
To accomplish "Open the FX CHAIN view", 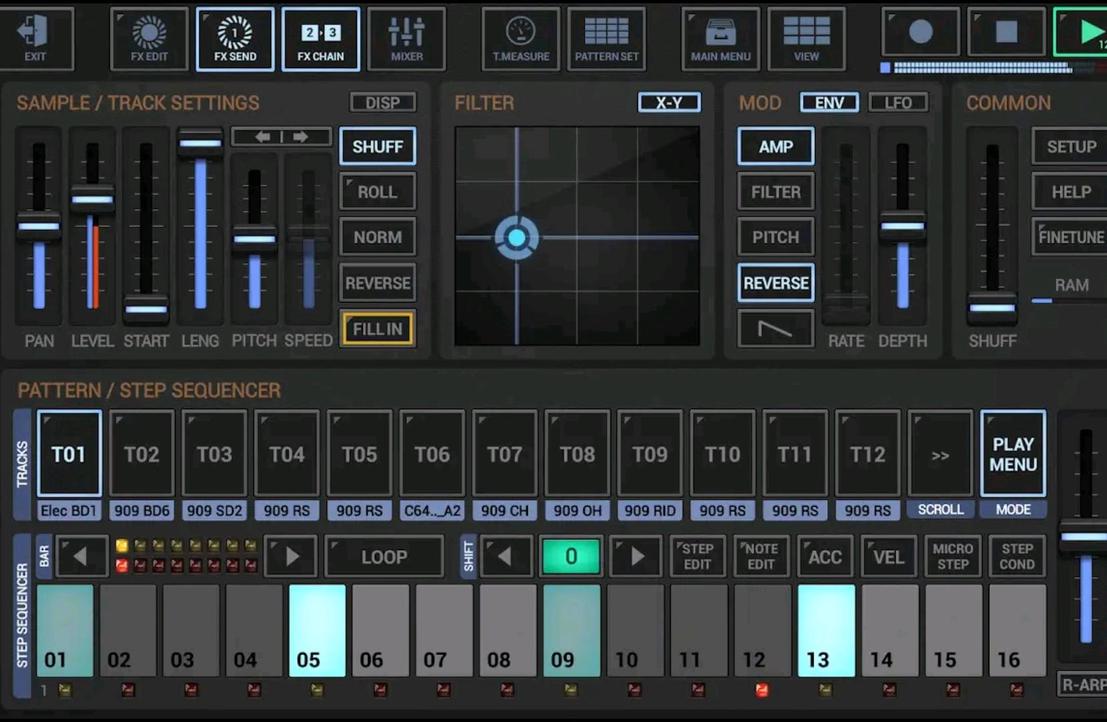I will 321,38.
